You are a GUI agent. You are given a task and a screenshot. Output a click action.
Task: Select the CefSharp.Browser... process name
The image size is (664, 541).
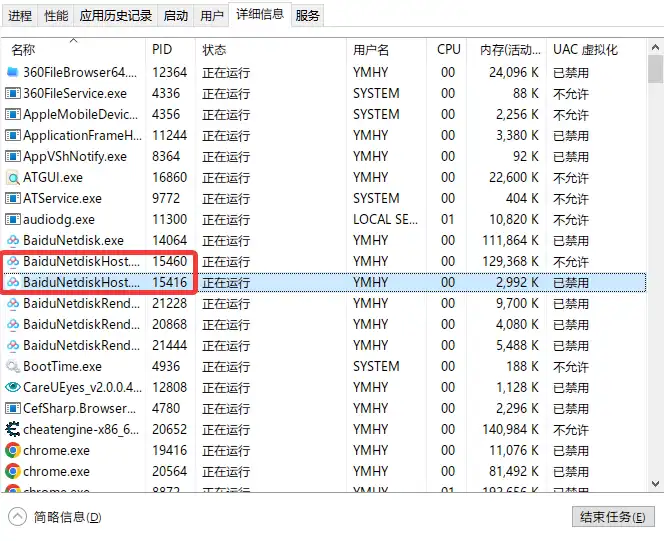pyautogui.click(x=80, y=409)
